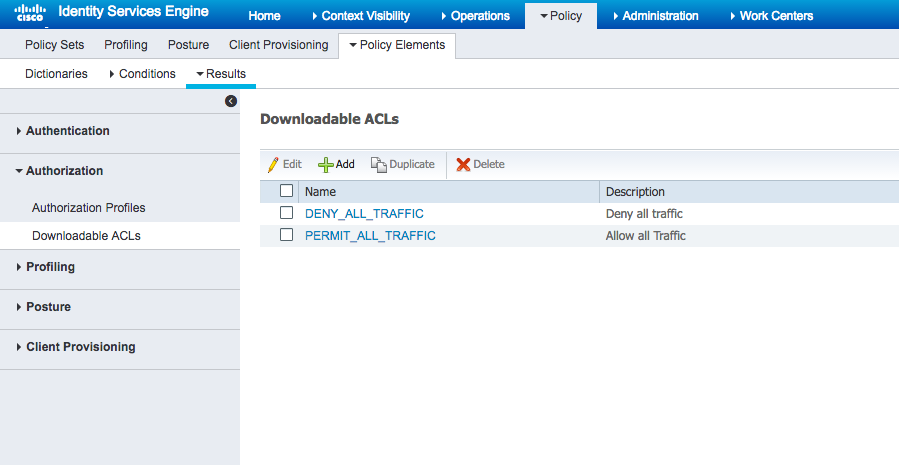Toggle the select-all checkbox in header
The width and height of the screenshot is (899, 465).
coord(286,190)
